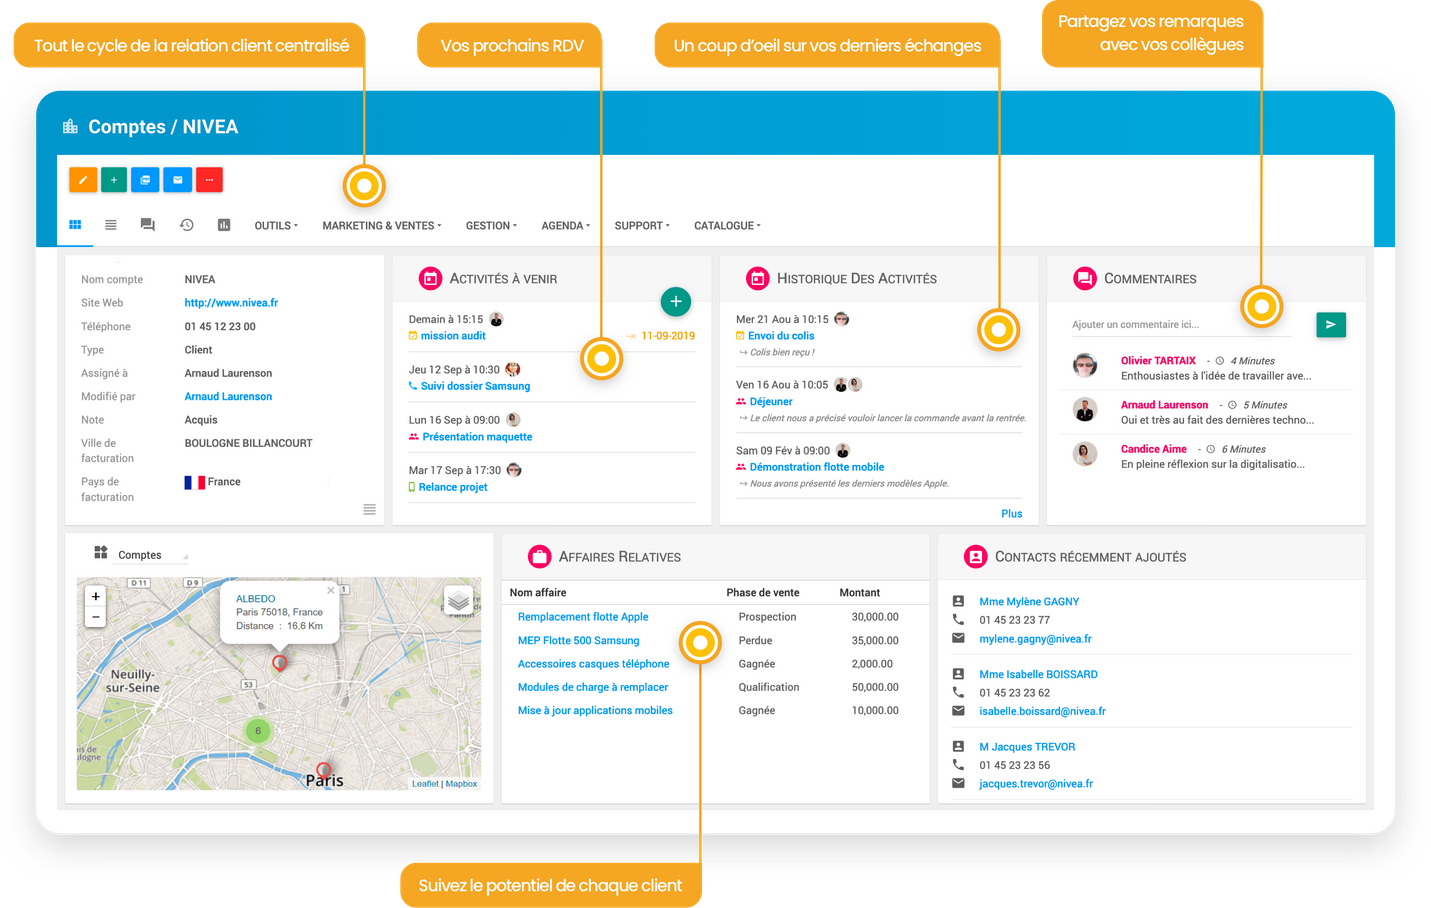Viewport: 1431px width, 908px height.
Task: Open the Relance projet activity
Action: [x=453, y=487]
